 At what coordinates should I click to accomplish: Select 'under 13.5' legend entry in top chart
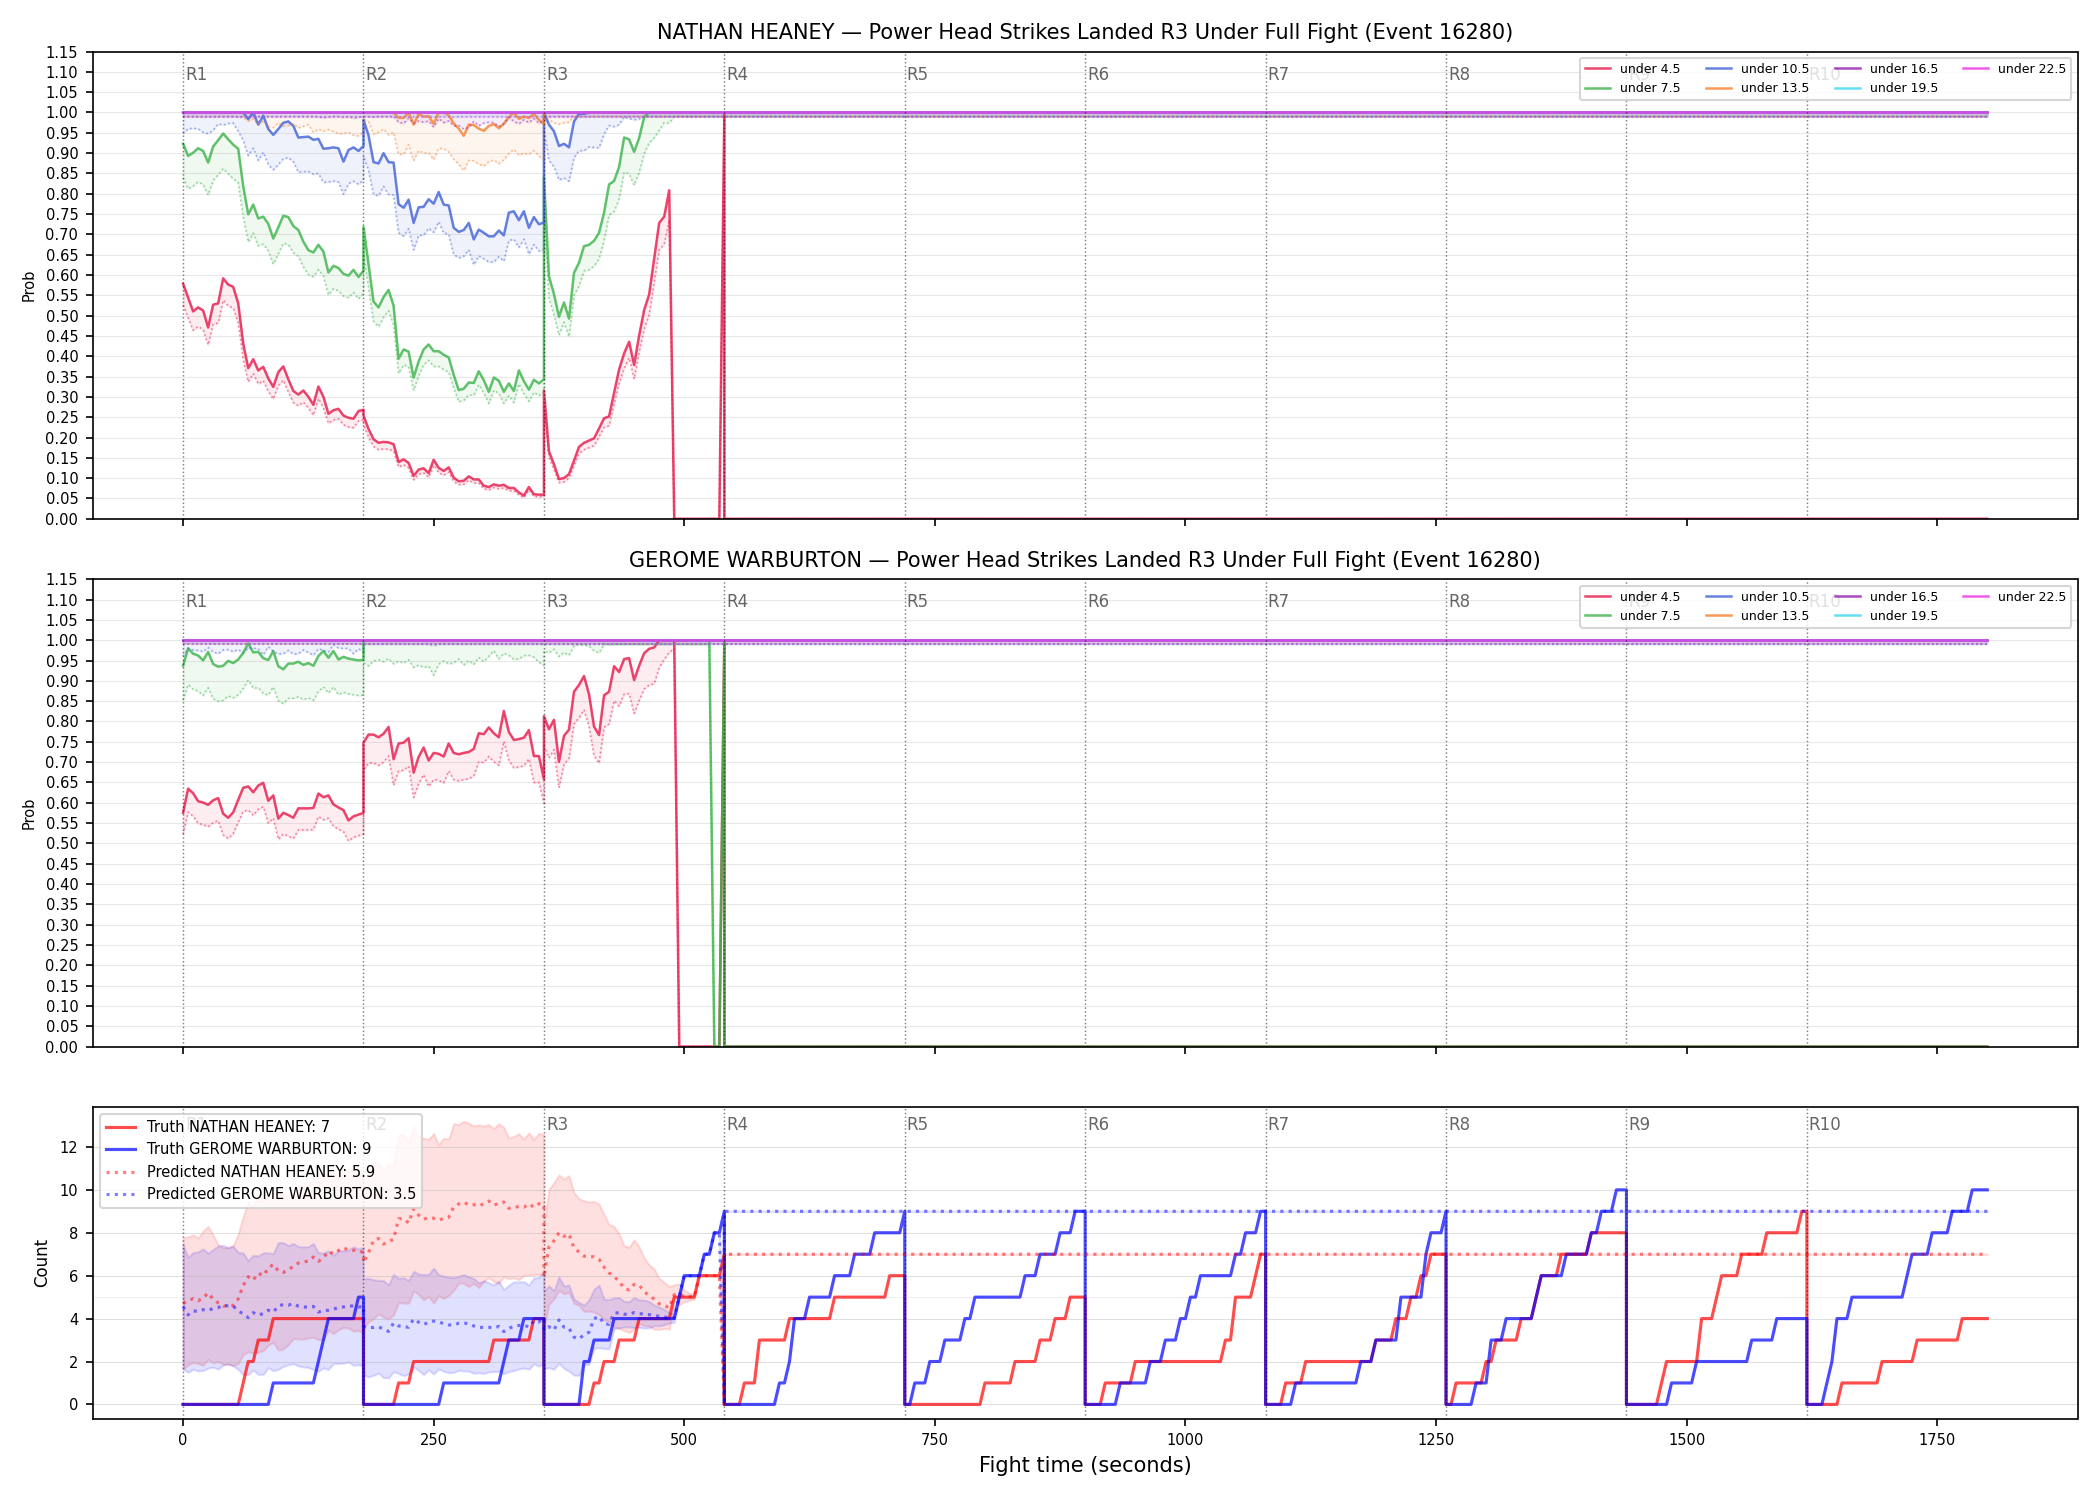1758,88
